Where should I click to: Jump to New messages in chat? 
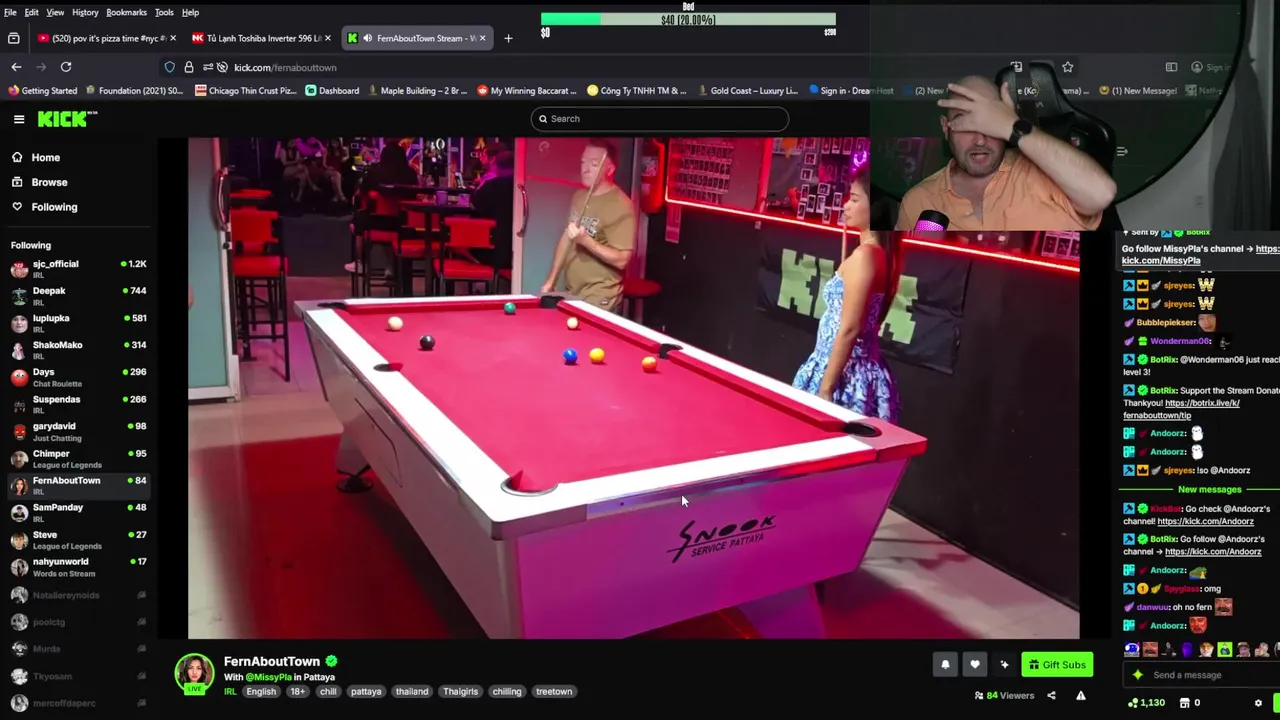tap(1209, 490)
